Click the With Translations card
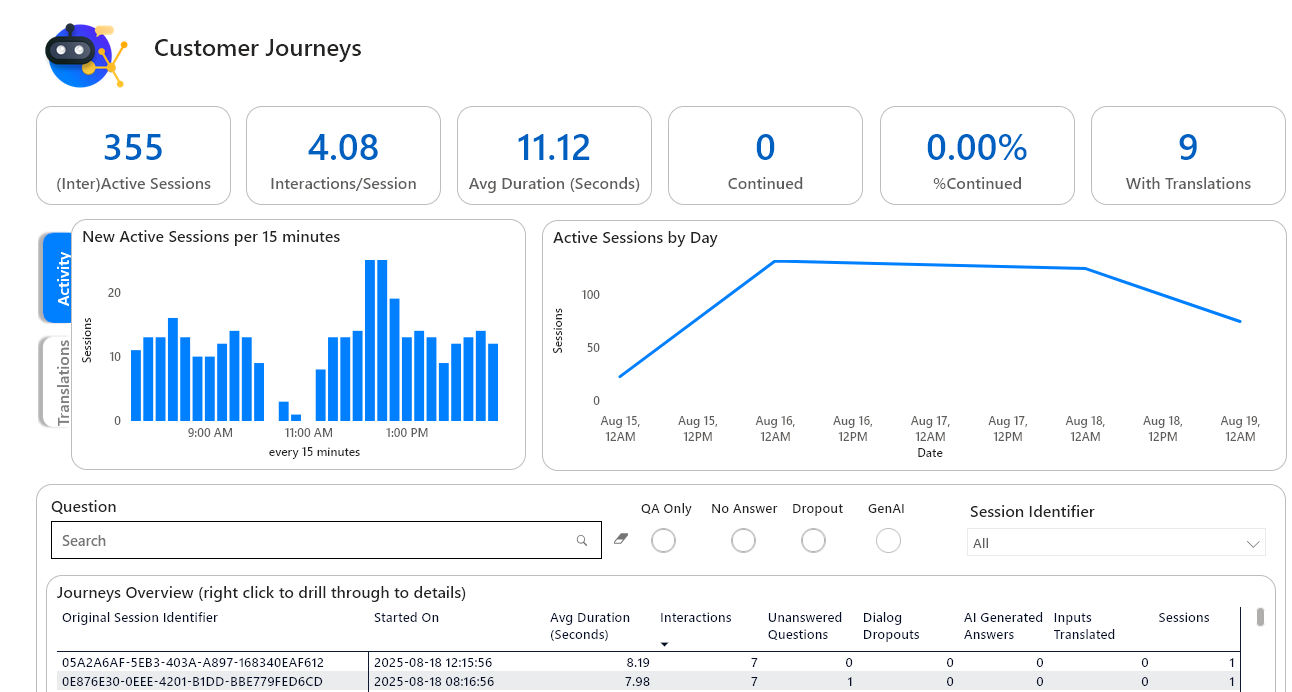 (1188, 156)
